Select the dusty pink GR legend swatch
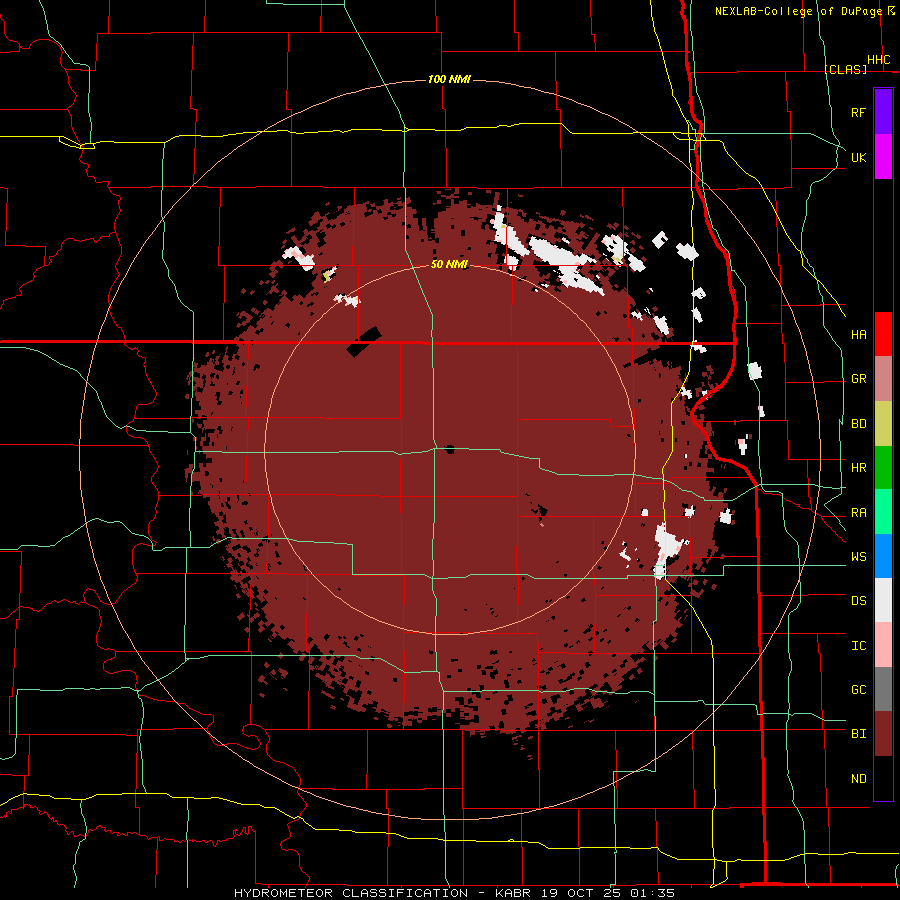900x900 pixels. pos(883,379)
